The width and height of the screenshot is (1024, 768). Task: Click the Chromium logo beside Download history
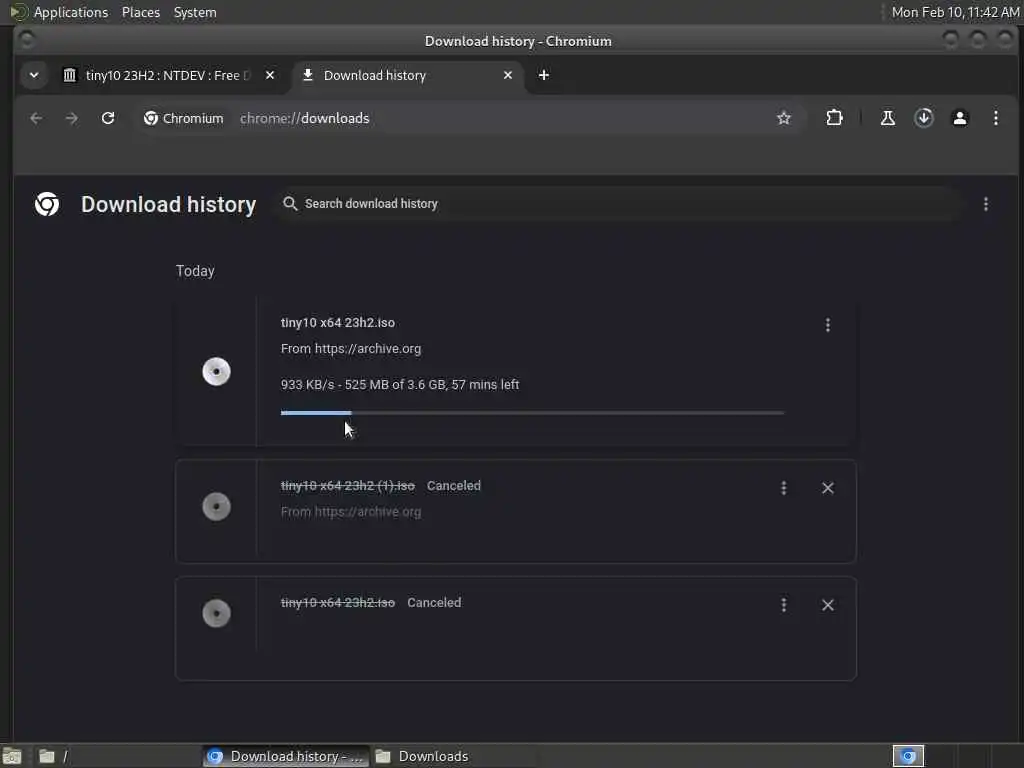point(47,204)
